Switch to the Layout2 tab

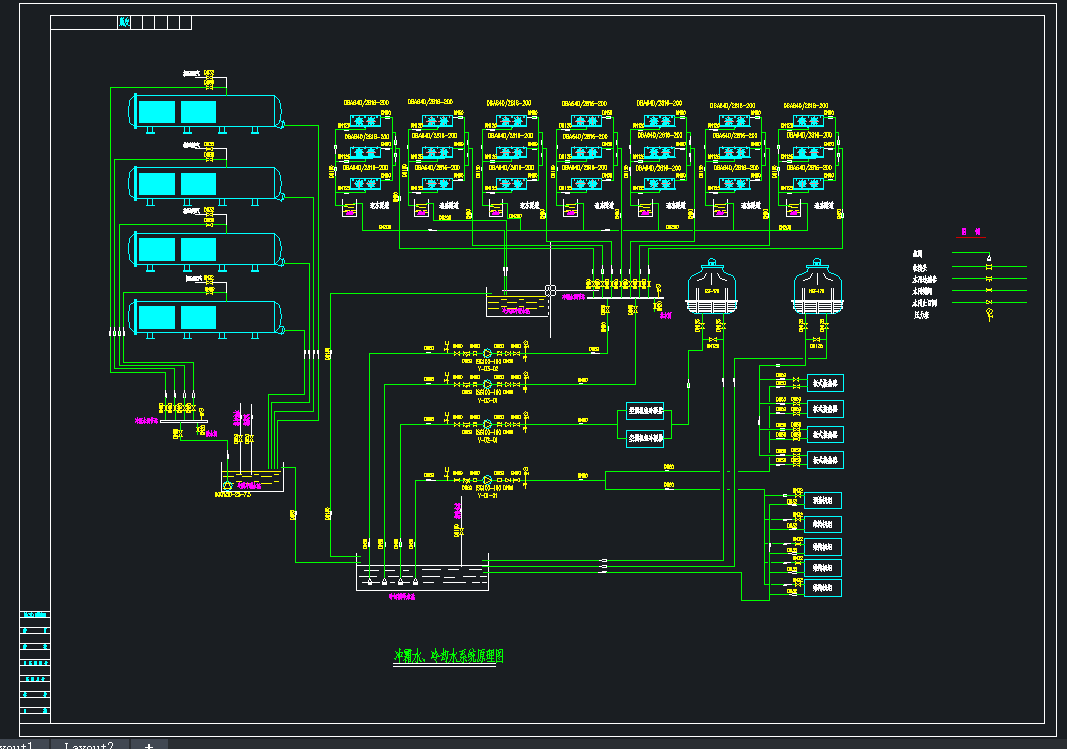coord(89,744)
